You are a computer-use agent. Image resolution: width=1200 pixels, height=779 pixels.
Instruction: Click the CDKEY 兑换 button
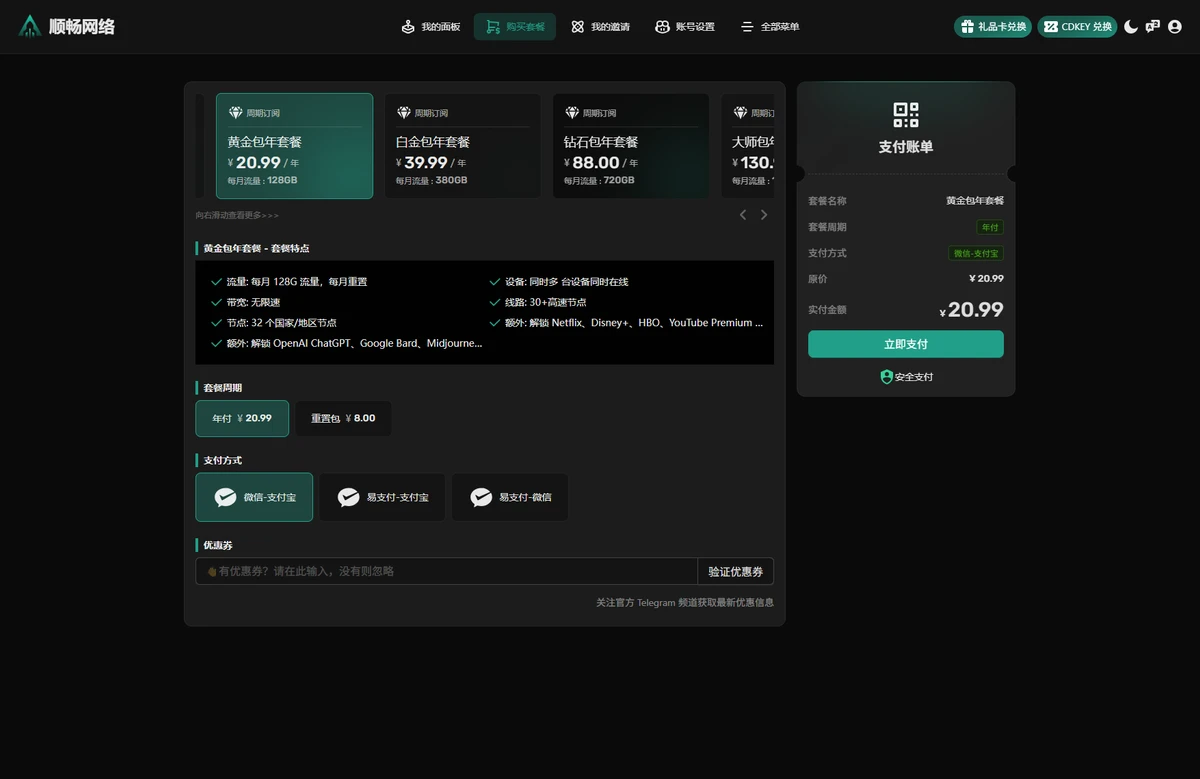point(1077,27)
